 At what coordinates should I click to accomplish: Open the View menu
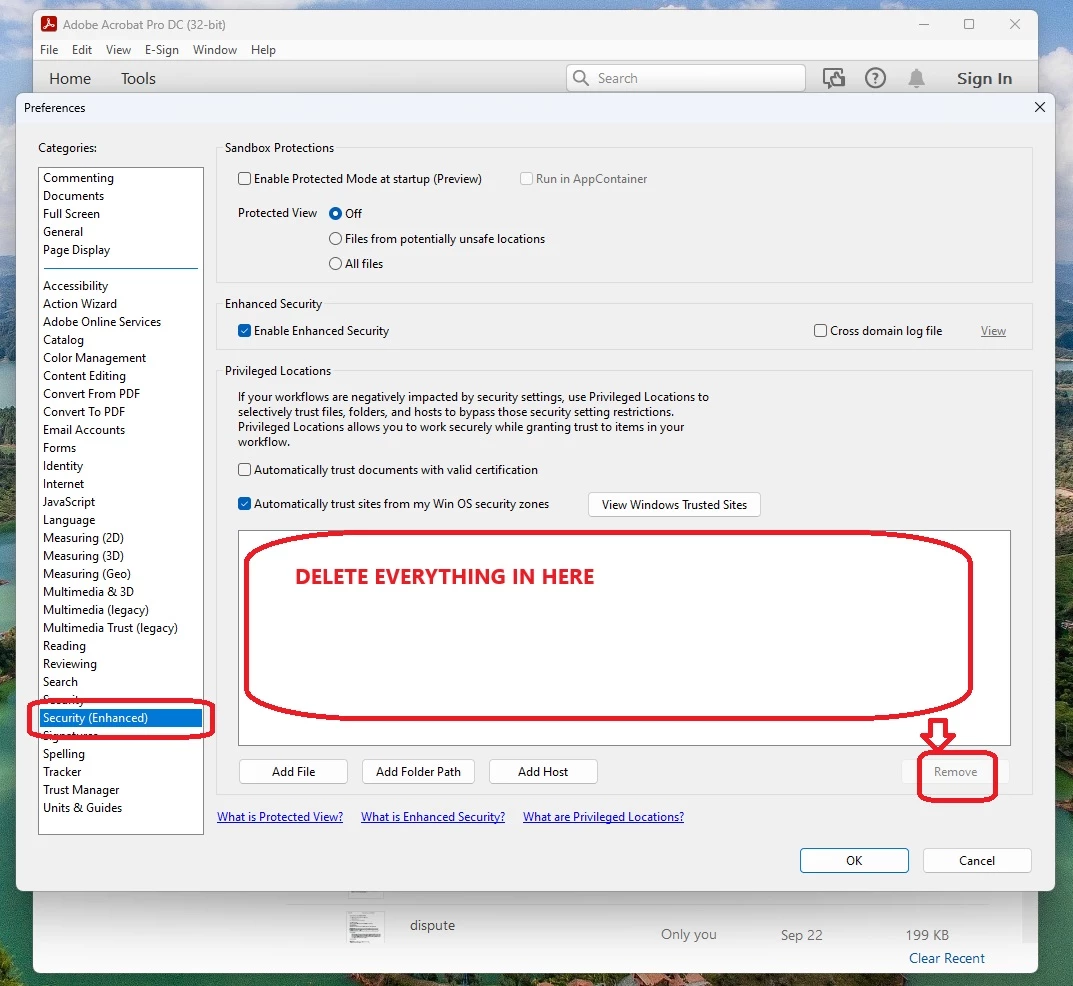pos(118,50)
